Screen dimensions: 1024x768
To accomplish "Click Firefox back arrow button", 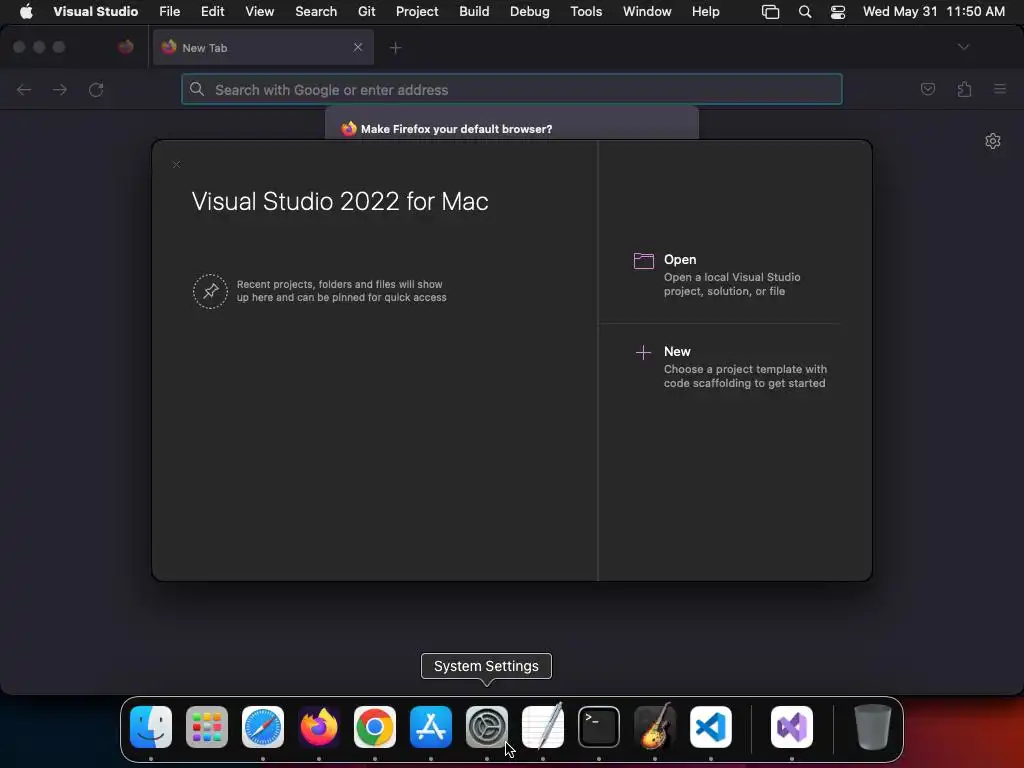I will [24, 89].
